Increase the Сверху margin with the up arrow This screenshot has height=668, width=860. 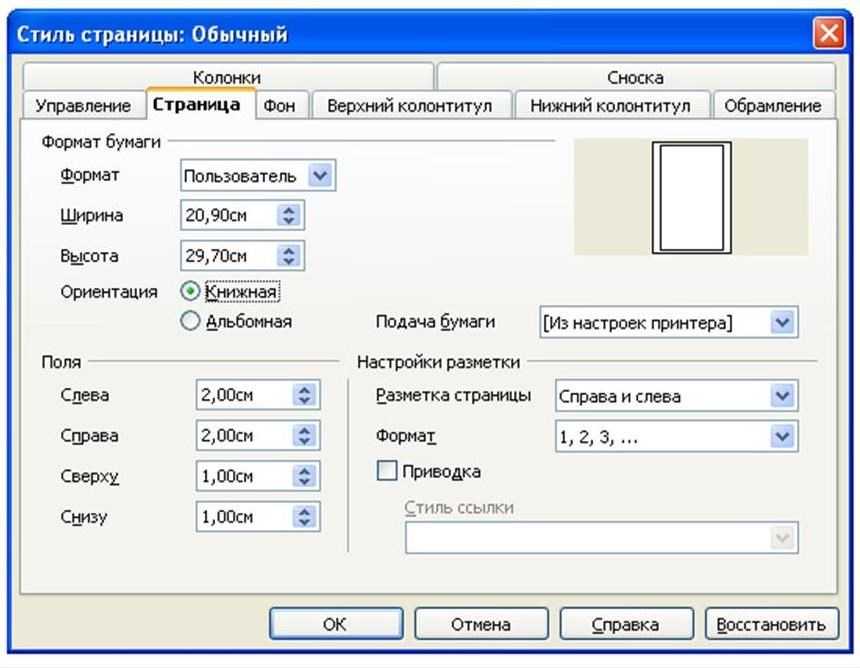pyautogui.click(x=305, y=470)
